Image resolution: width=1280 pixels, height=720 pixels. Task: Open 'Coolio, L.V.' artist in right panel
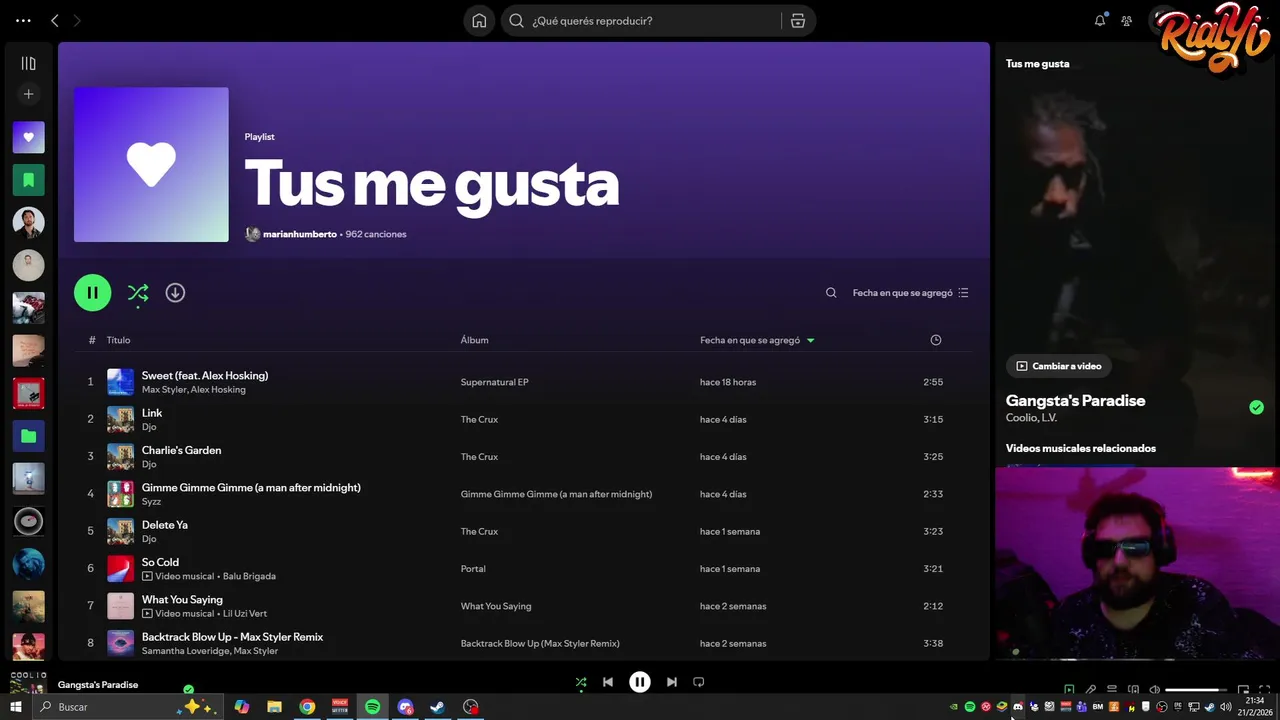[1031, 418]
